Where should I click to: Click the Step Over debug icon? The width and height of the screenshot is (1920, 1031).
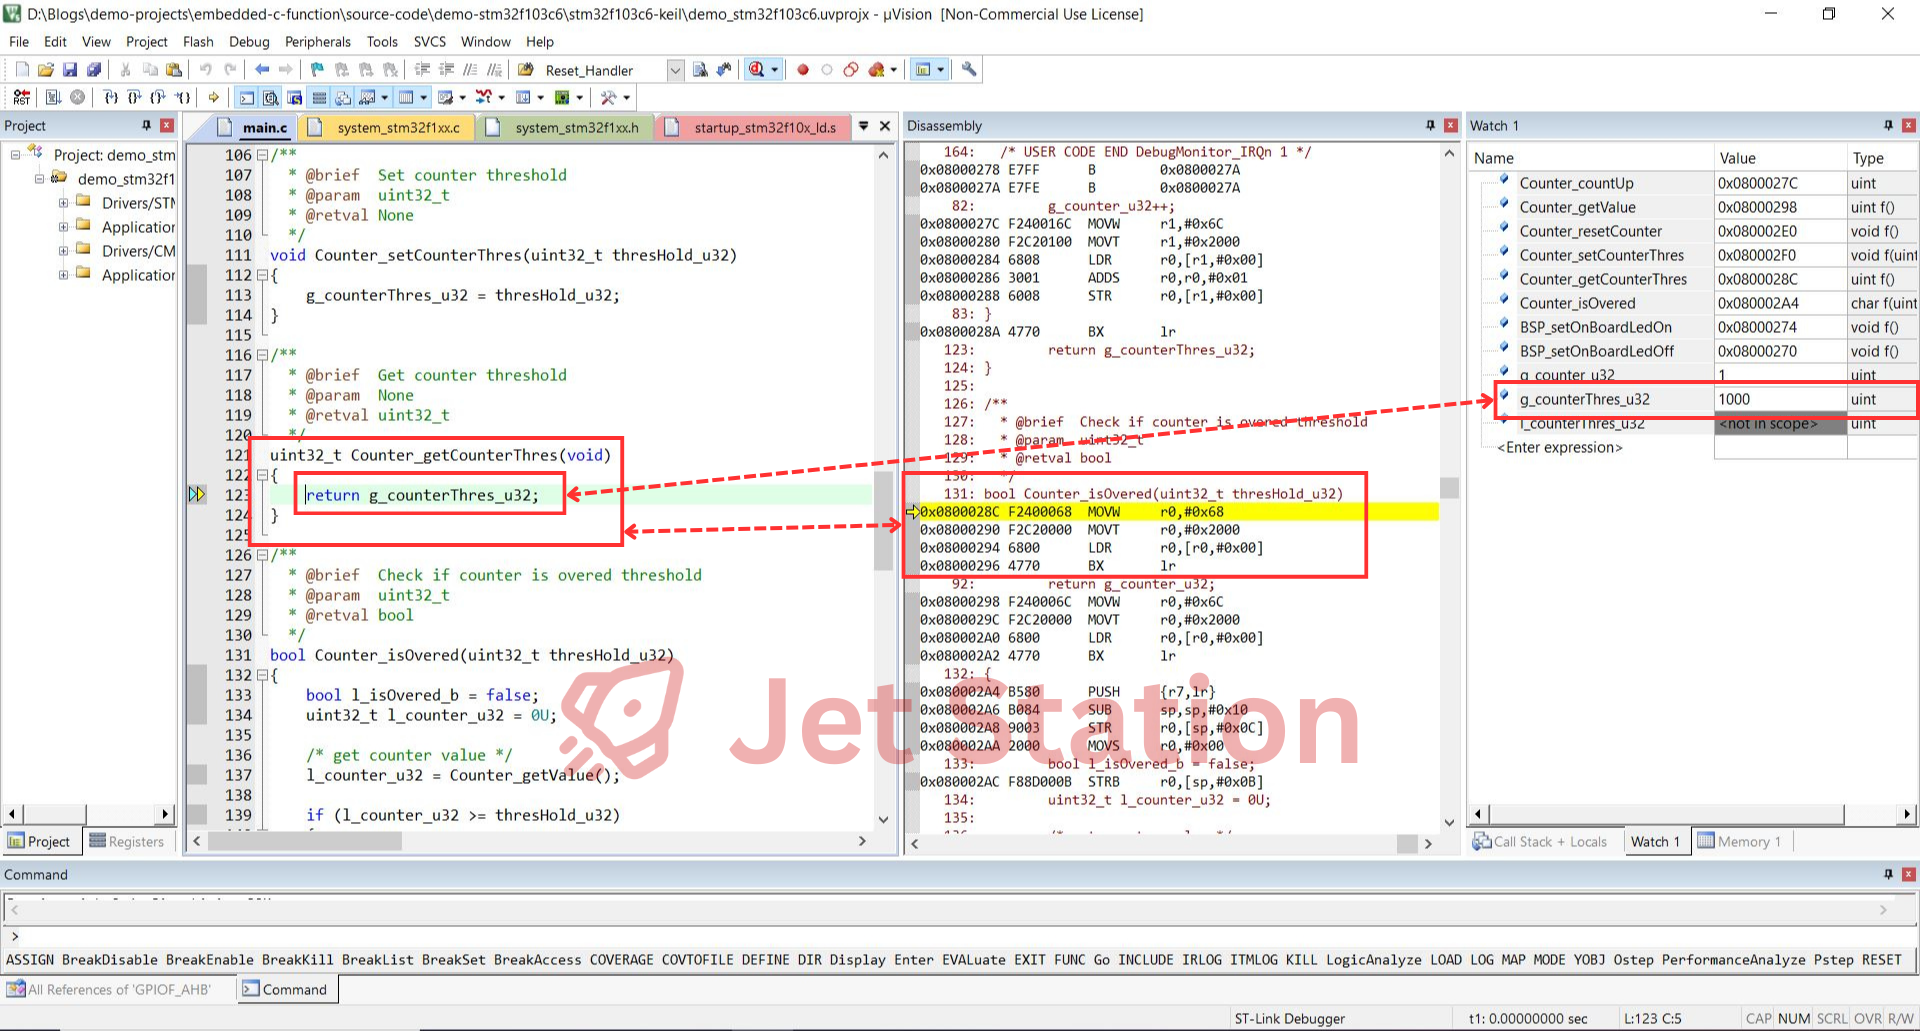click(134, 98)
